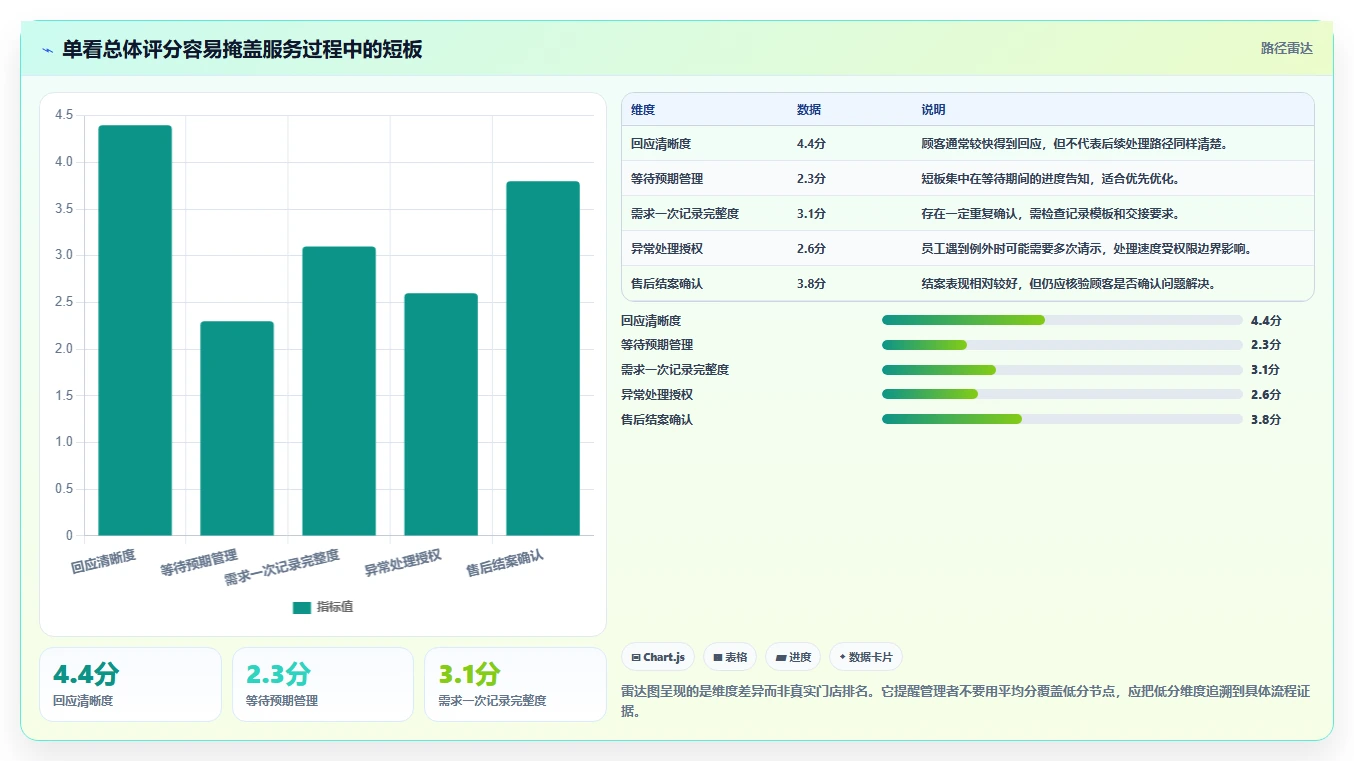Click the 等待预期管理 bar in the chart
The width and height of the screenshot is (1354, 761).
pos(237,428)
